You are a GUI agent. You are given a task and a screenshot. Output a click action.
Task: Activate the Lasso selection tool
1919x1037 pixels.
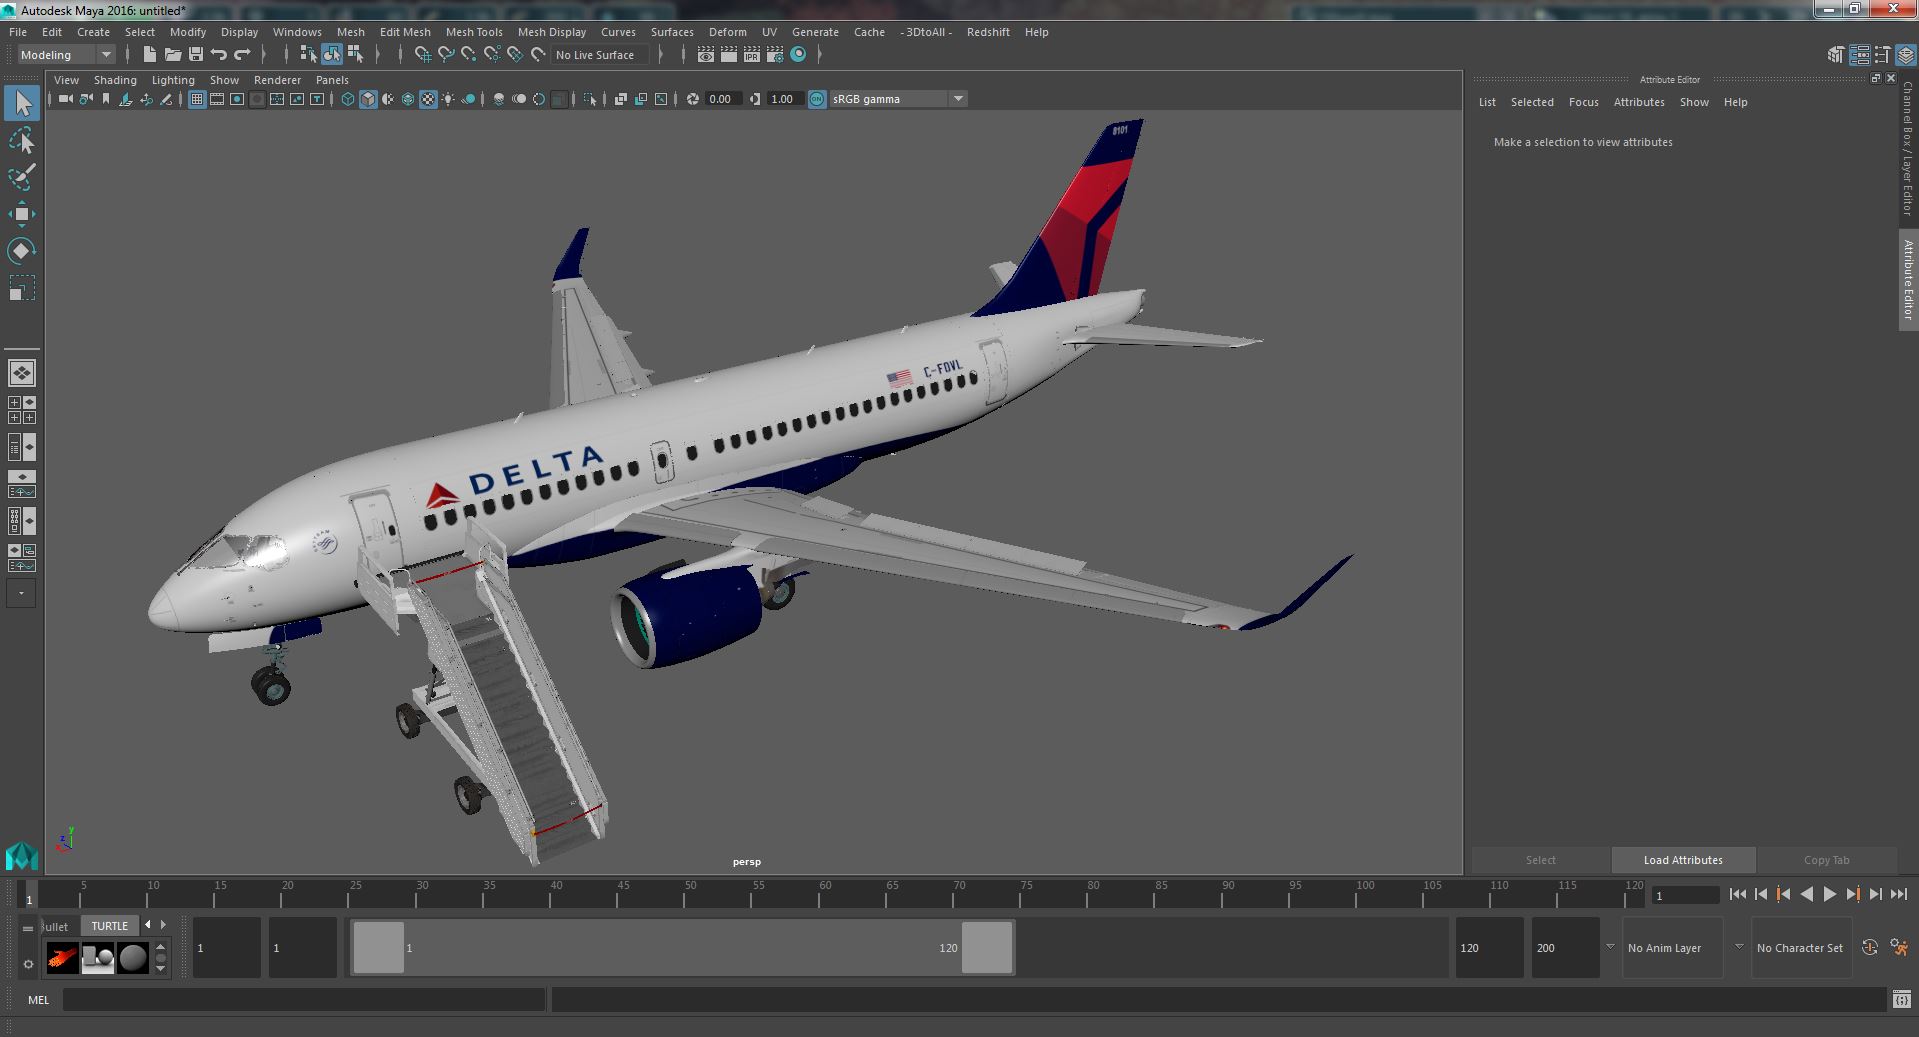click(22, 141)
